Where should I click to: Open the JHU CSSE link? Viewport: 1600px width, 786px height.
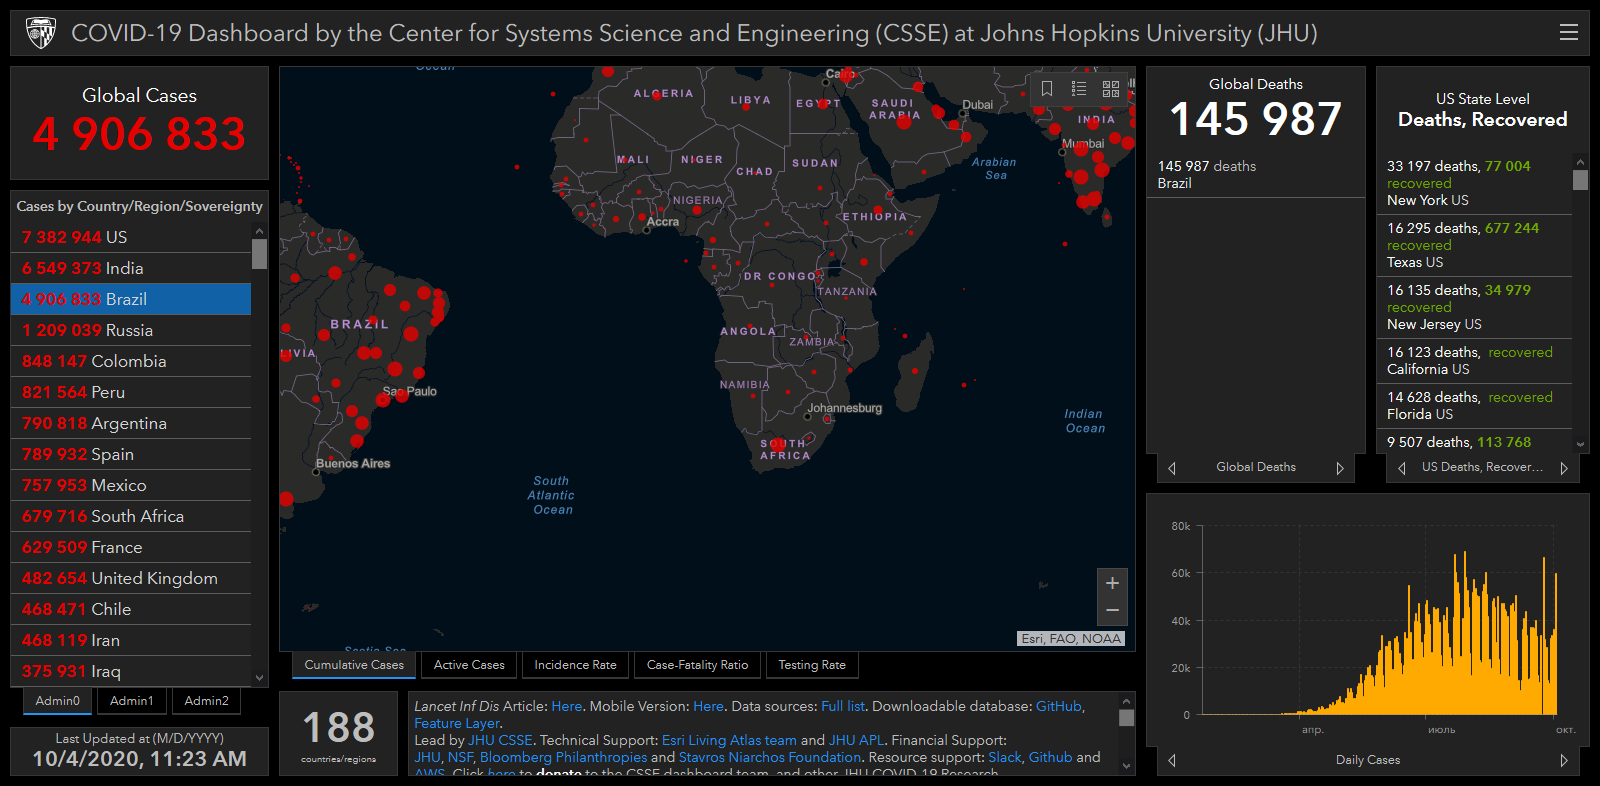click(500, 740)
